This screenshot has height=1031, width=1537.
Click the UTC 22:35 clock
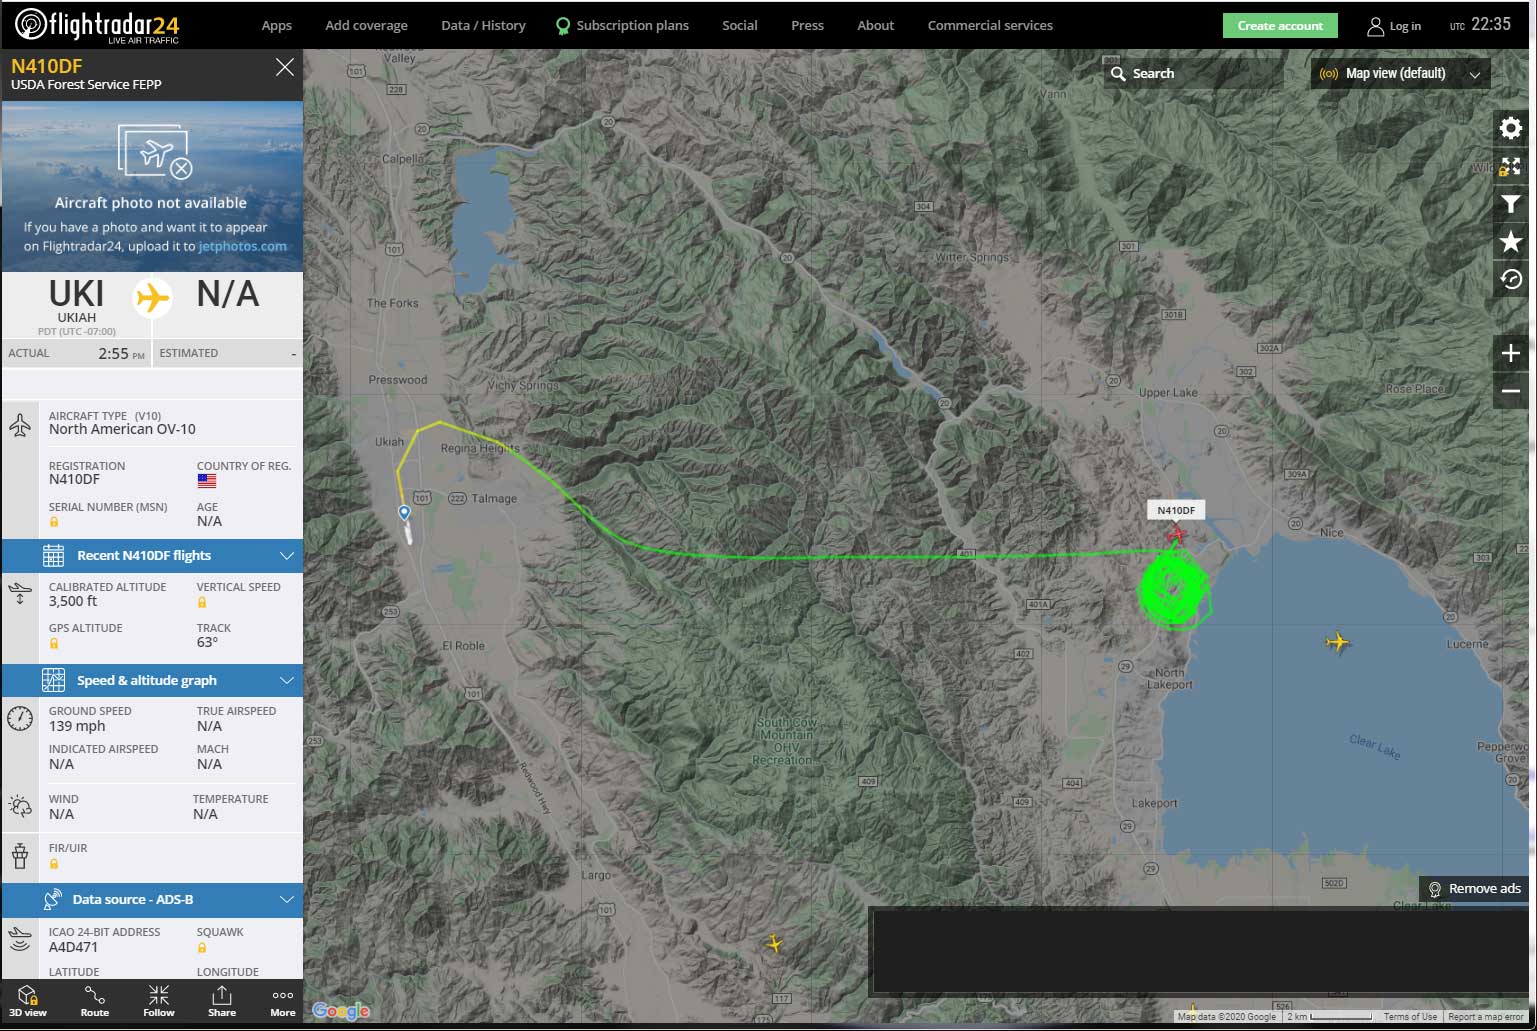[1480, 25]
